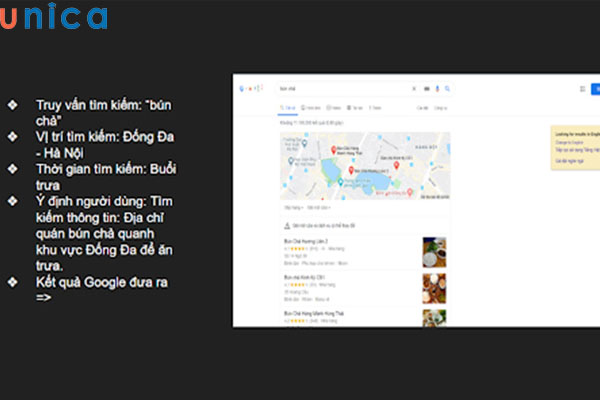Click the Google logo beside the search box
The width and height of the screenshot is (600, 400).
pos(251,89)
